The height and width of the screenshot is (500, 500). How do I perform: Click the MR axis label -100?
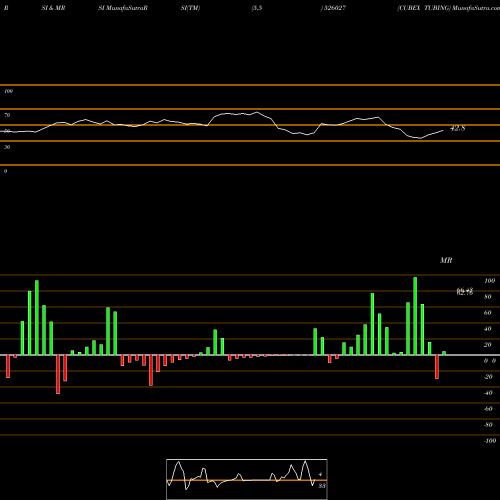(489, 441)
